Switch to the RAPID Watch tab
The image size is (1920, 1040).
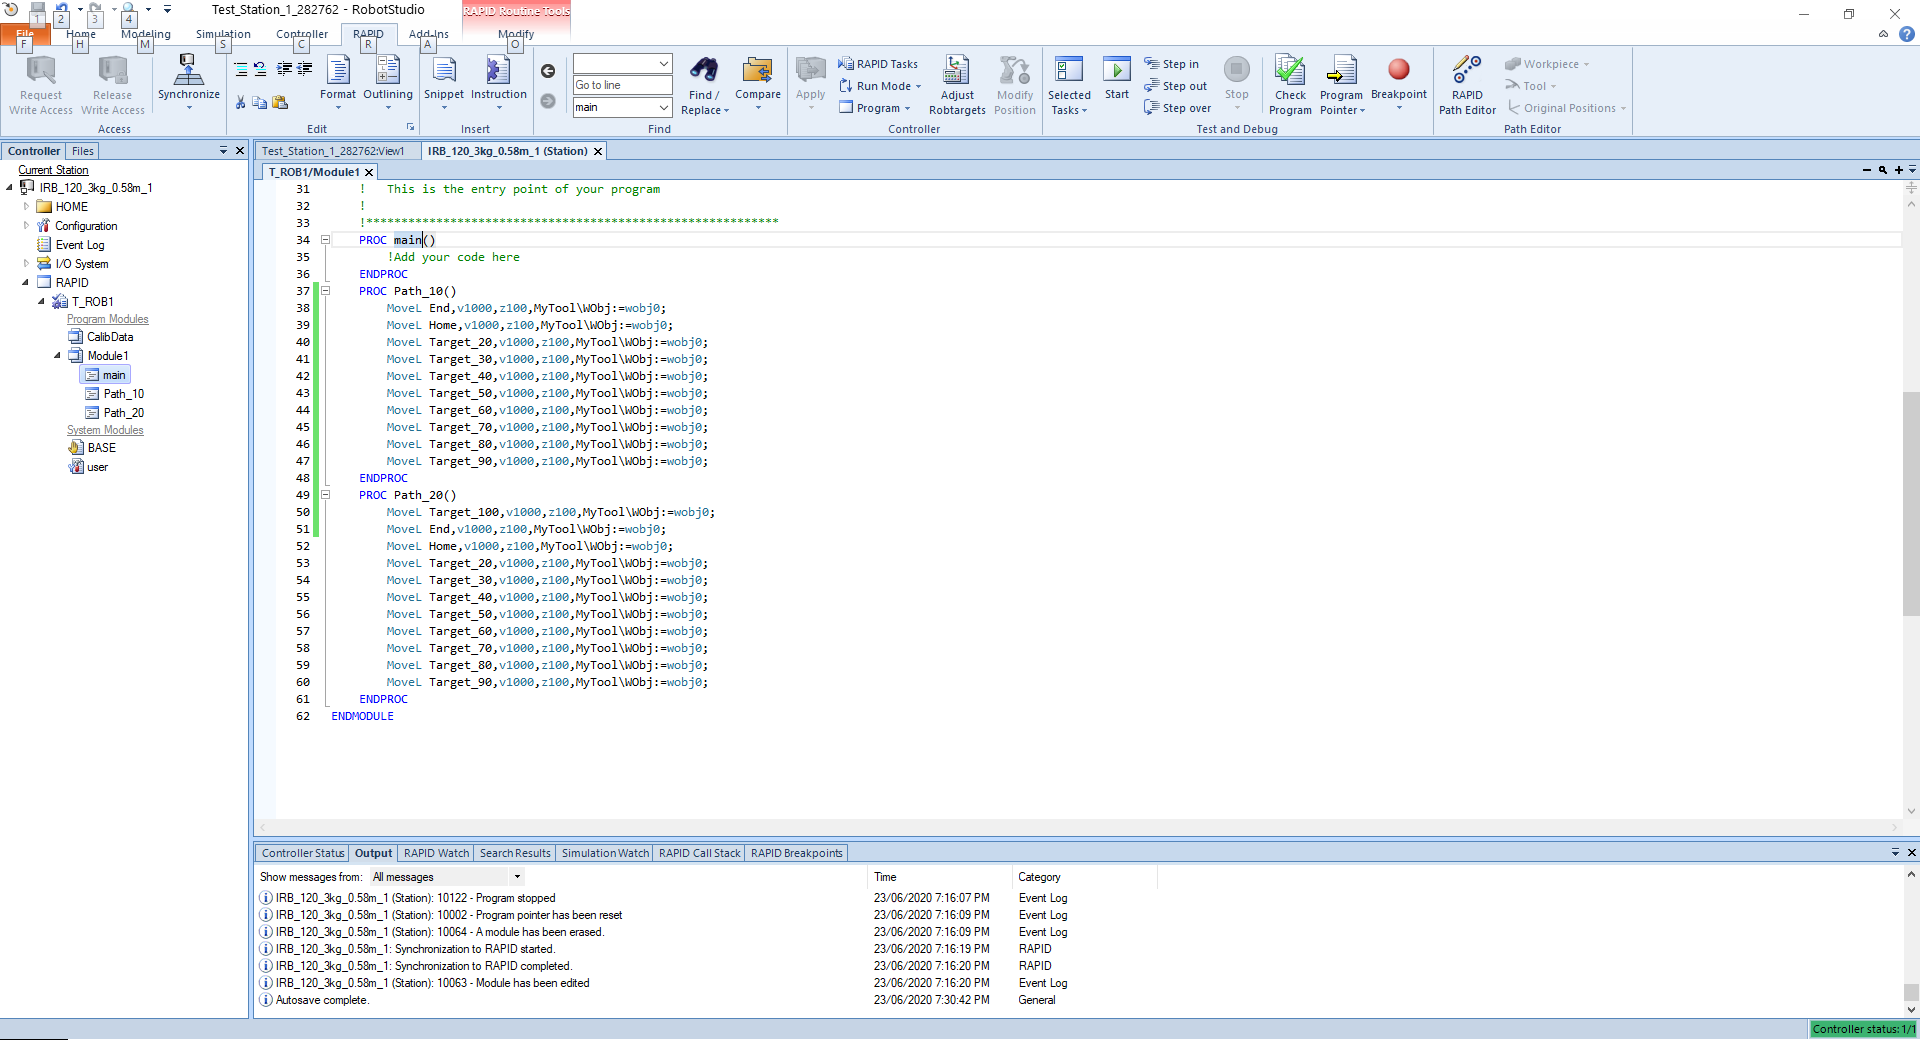click(436, 853)
